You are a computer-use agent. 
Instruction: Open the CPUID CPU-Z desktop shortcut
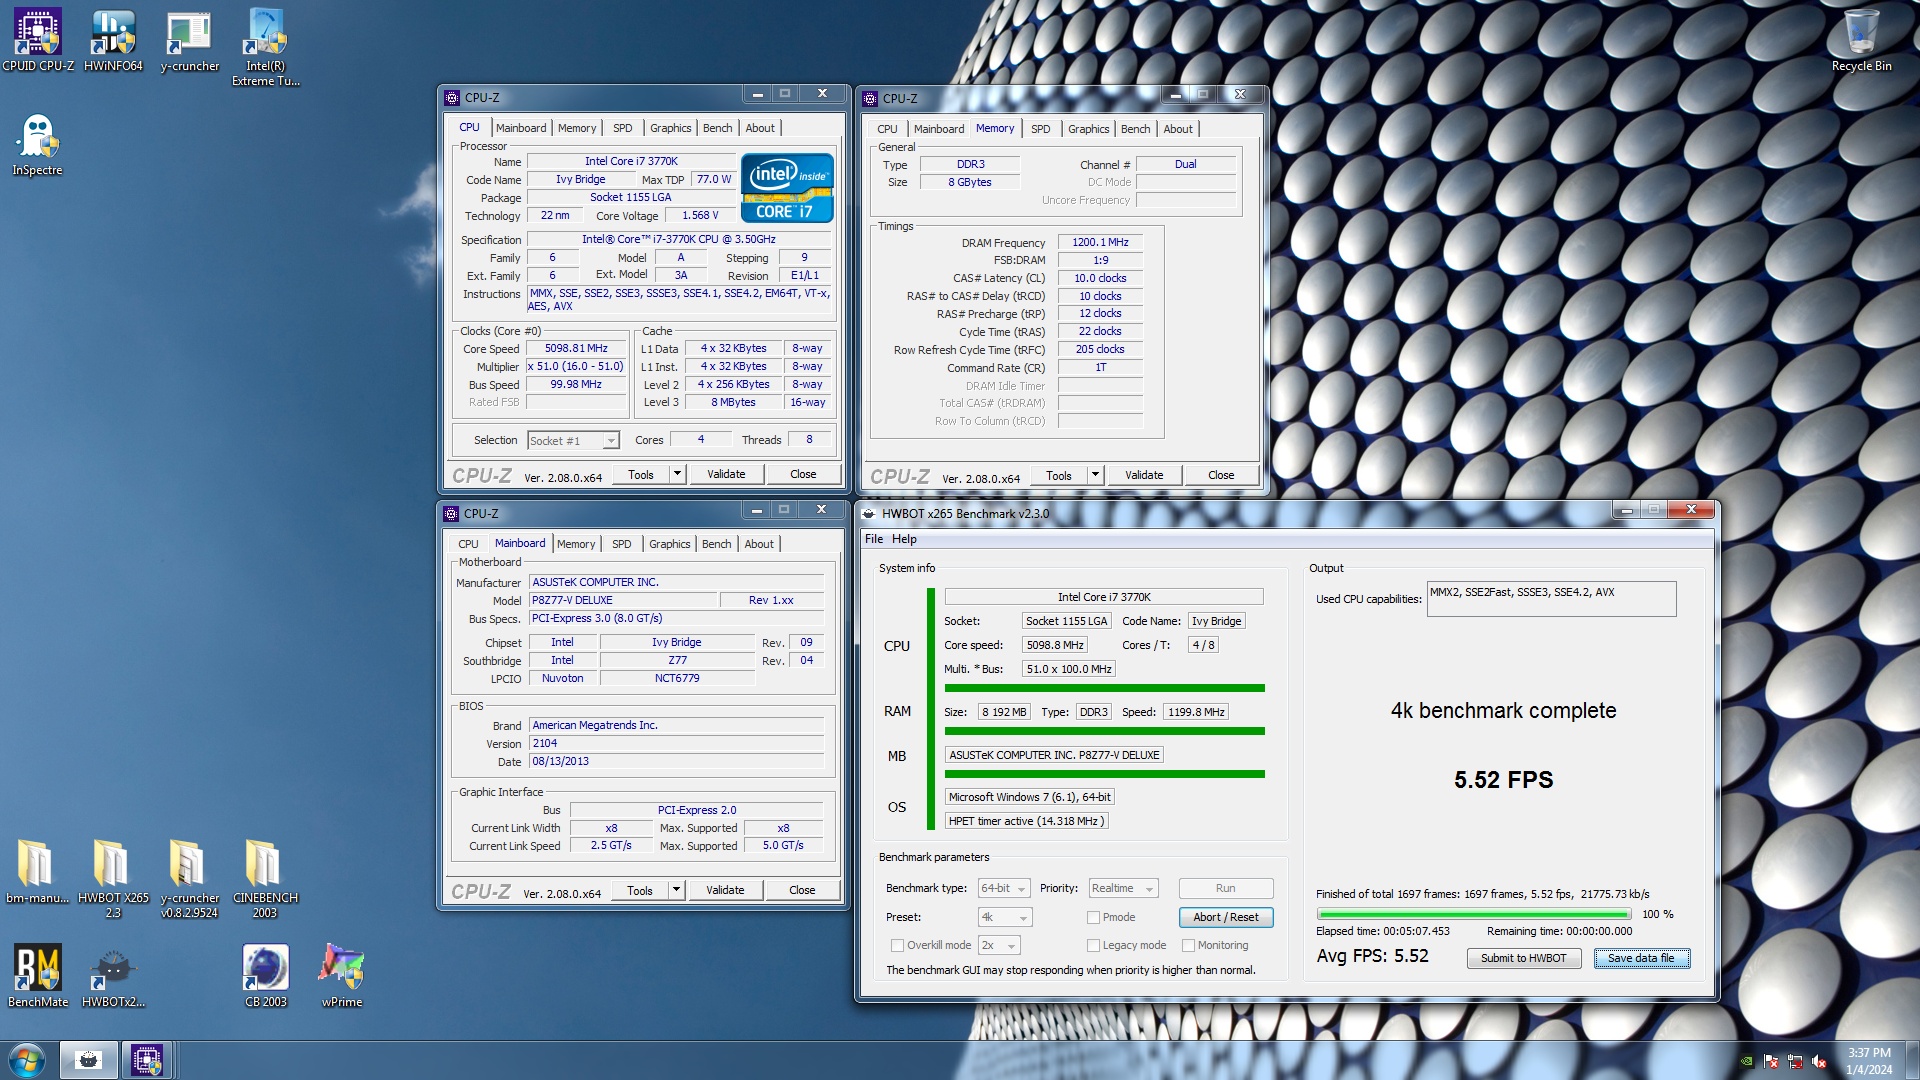38,40
